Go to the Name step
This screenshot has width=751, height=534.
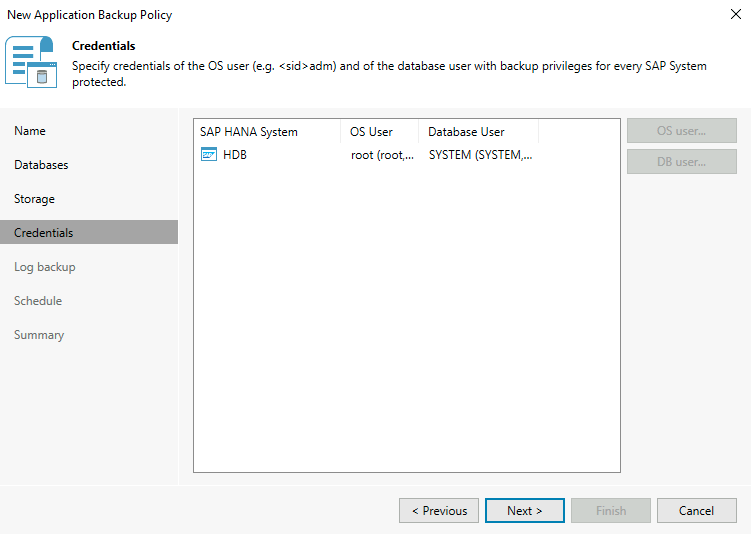pos(30,131)
